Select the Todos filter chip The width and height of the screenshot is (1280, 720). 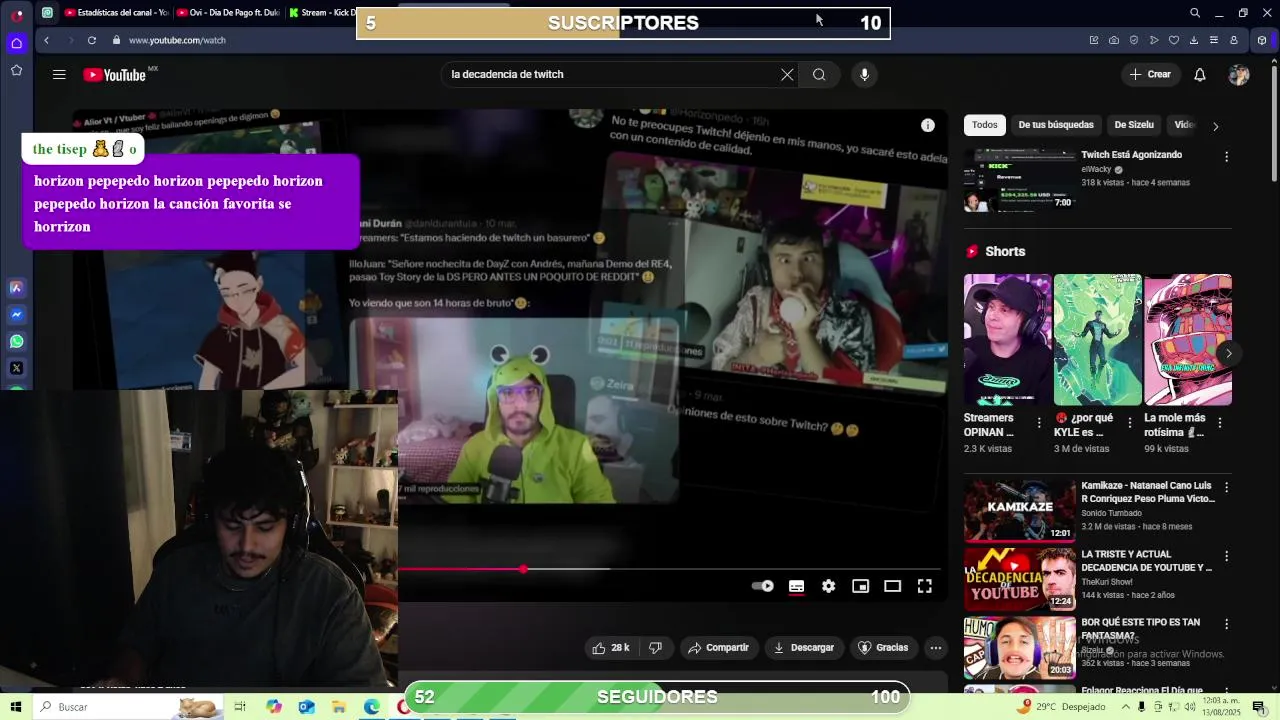985,125
